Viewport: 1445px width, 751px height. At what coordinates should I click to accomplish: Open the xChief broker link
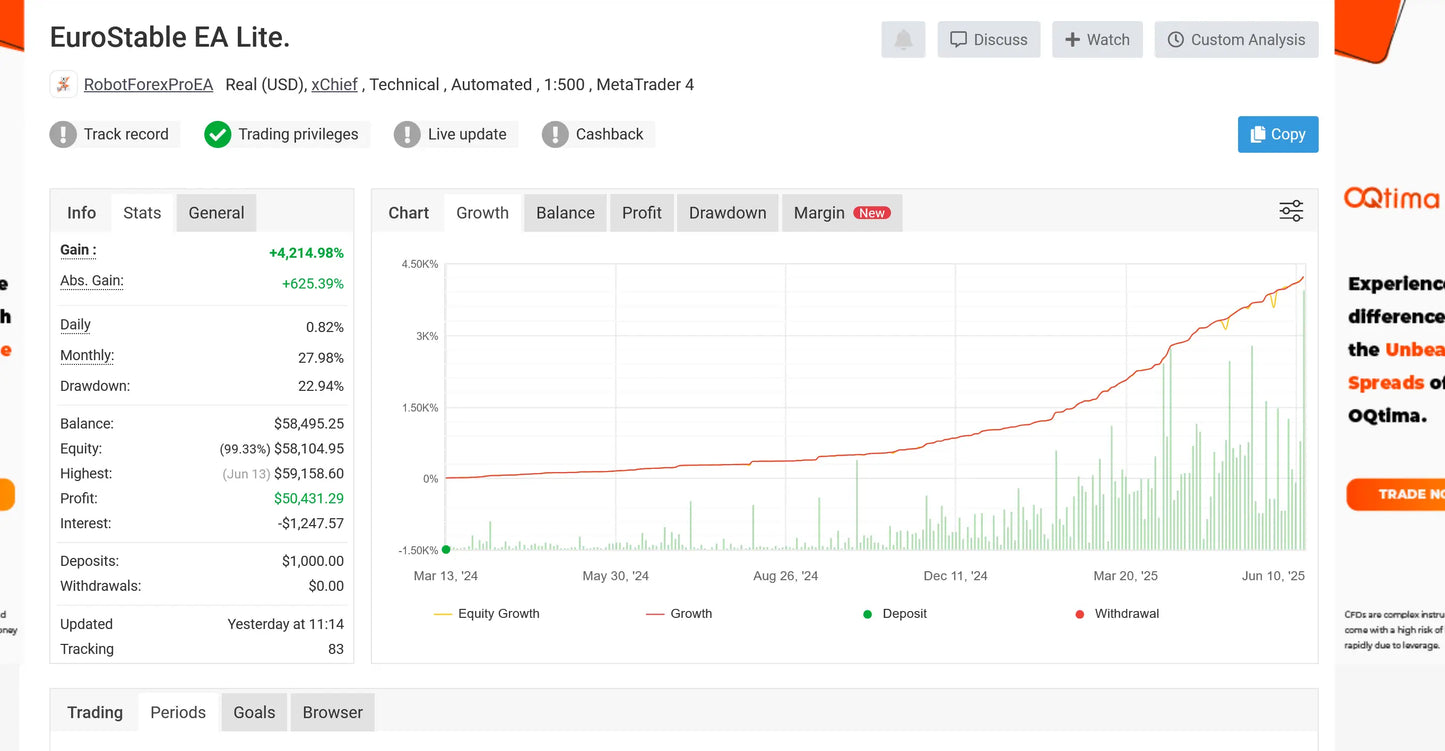click(334, 85)
